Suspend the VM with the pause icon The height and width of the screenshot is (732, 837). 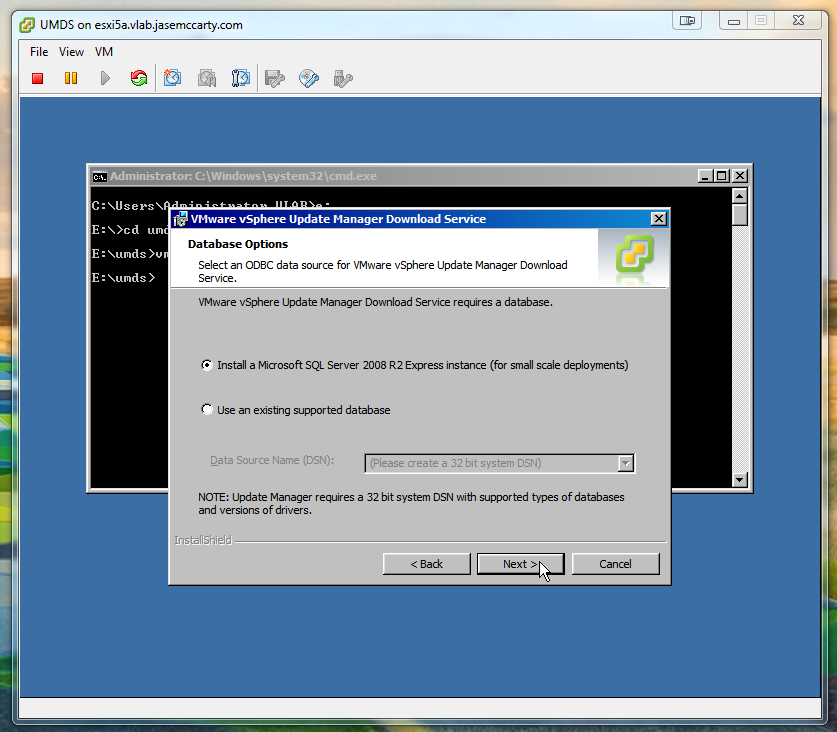click(70, 78)
